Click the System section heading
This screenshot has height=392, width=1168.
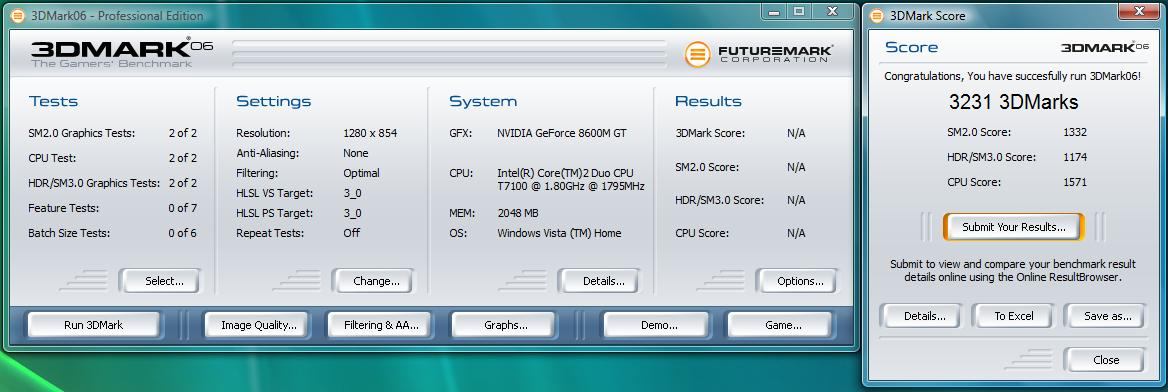tap(483, 101)
